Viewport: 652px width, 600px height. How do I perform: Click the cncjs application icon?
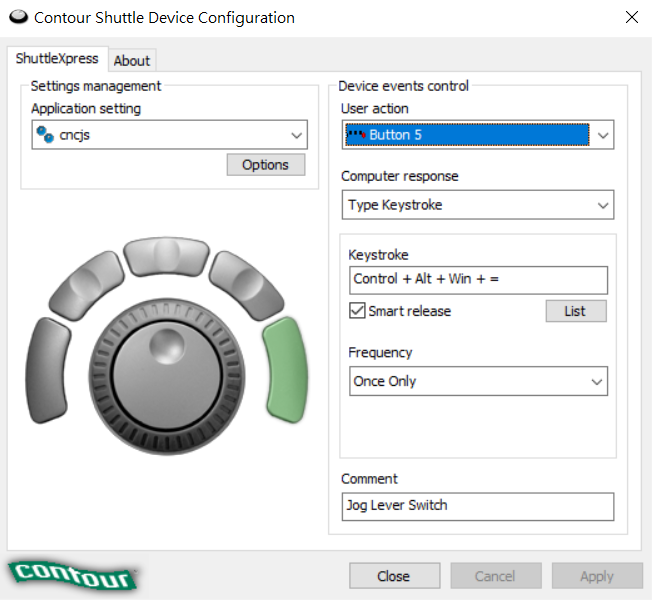pyautogui.click(x=44, y=135)
